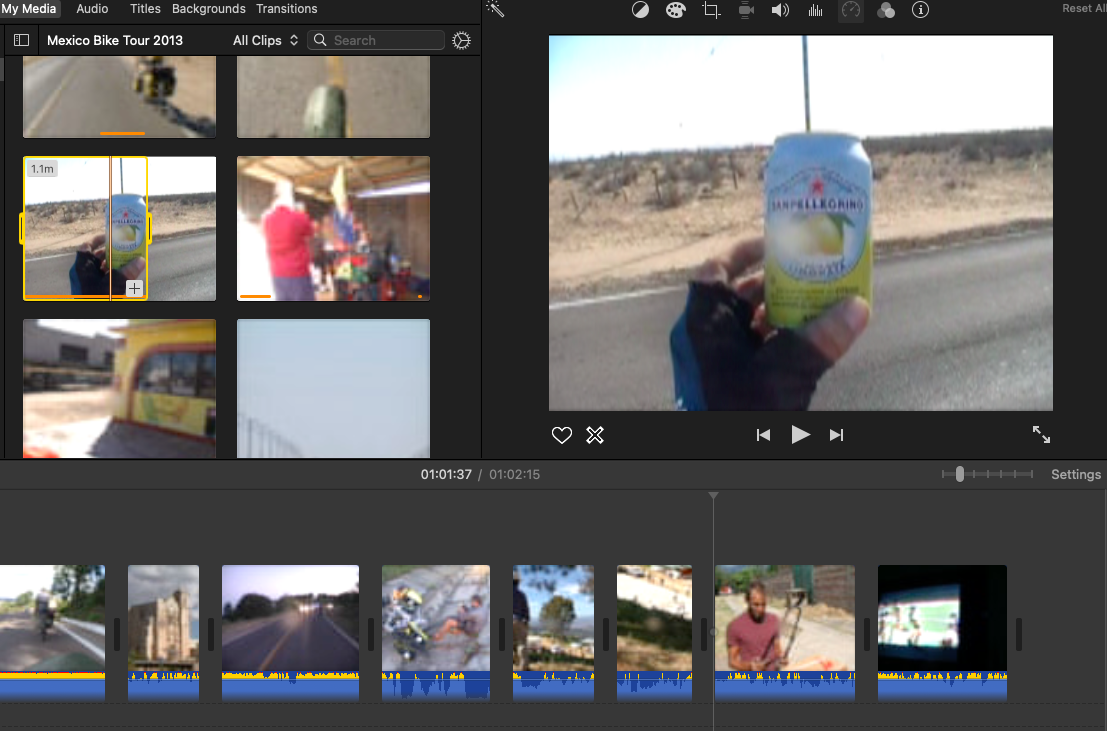Open the volume controls
The image size is (1107, 731).
pyautogui.click(x=780, y=10)
